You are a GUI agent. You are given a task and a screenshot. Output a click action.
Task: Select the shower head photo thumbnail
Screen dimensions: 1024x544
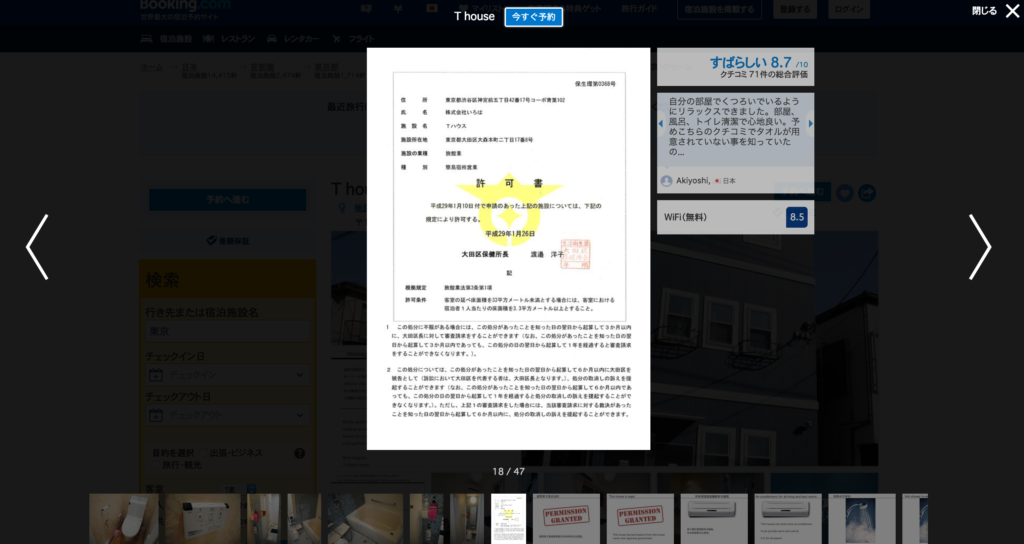[x=860, y=518]
